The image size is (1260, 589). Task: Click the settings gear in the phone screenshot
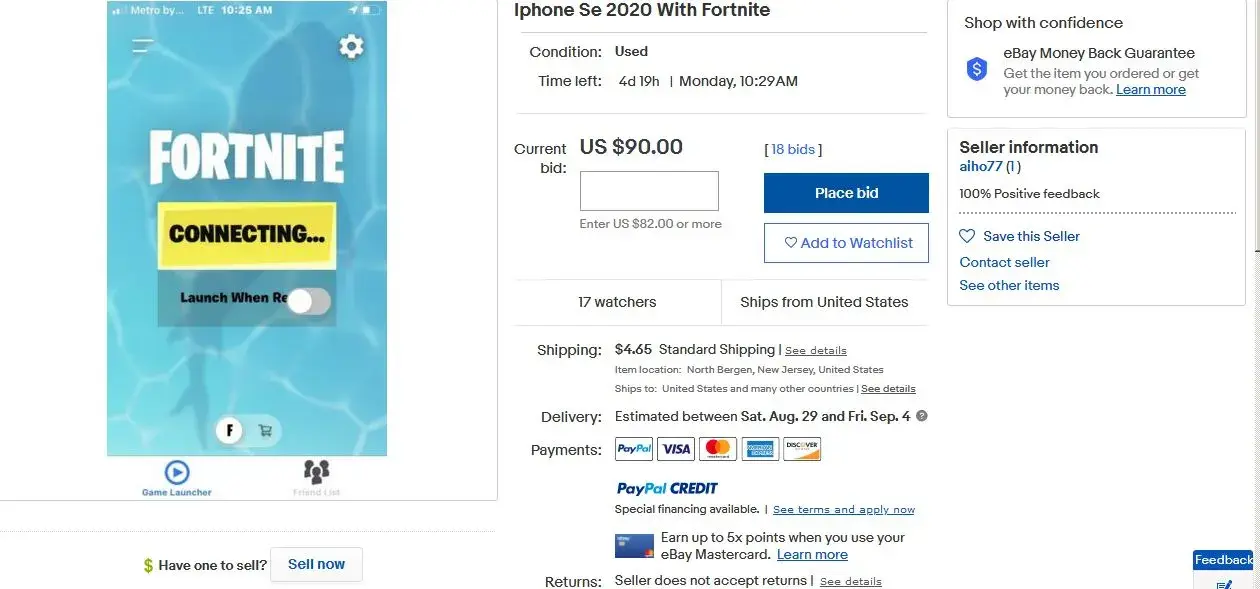351,46
